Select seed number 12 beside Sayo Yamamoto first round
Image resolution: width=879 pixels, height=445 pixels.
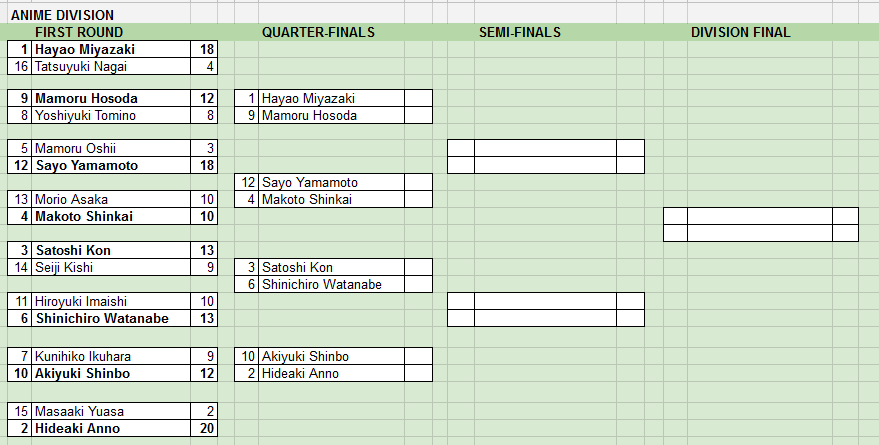20,165
